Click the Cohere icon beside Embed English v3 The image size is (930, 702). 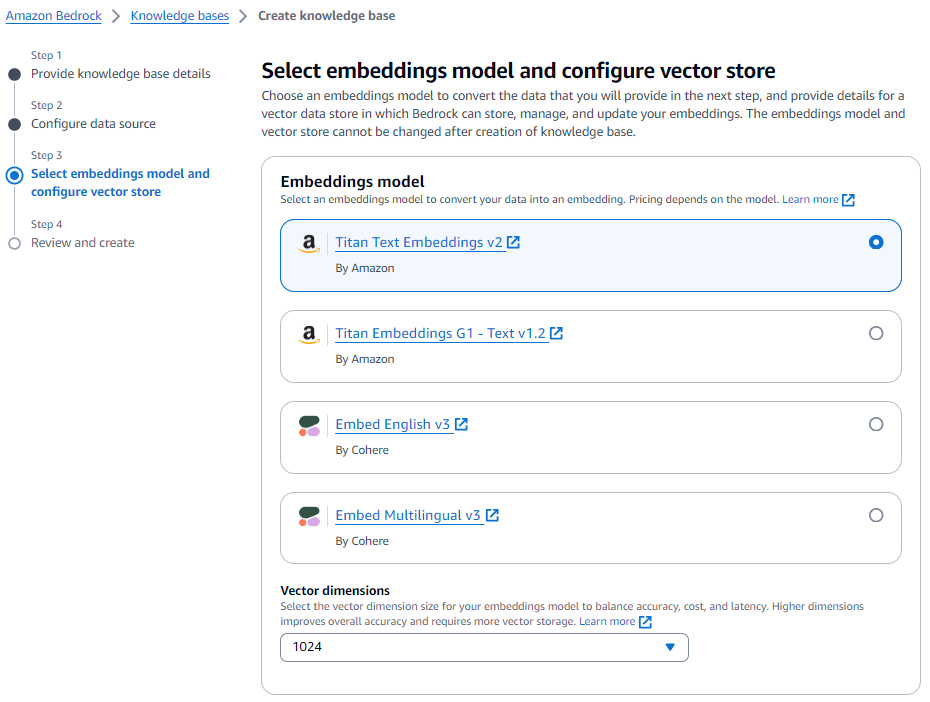[309, 425]
